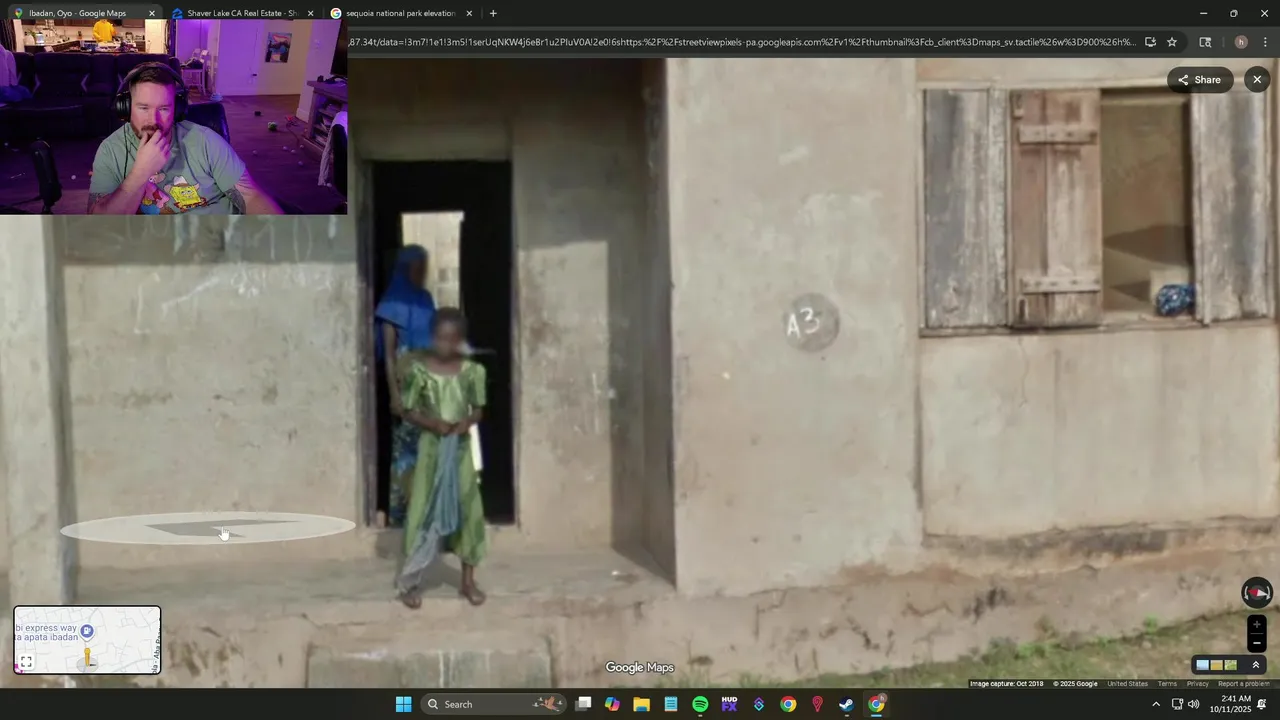
Task: Expand the minimap with corner icon
Action: [26, 662]
